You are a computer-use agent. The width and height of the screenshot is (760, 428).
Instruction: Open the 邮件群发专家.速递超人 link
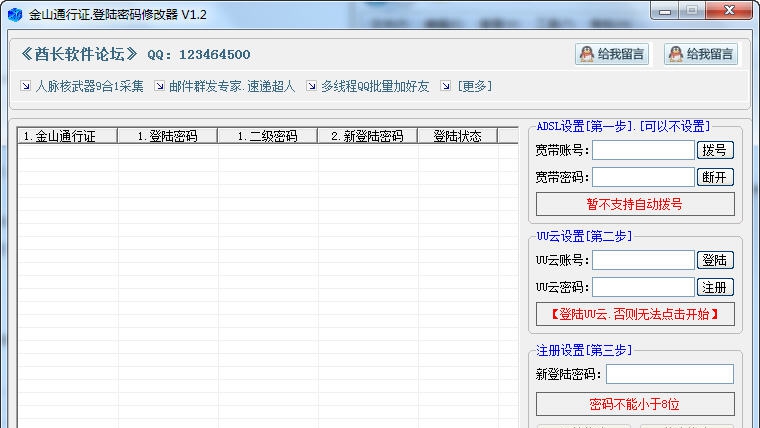pyautogui.click(x=232, y=86)
